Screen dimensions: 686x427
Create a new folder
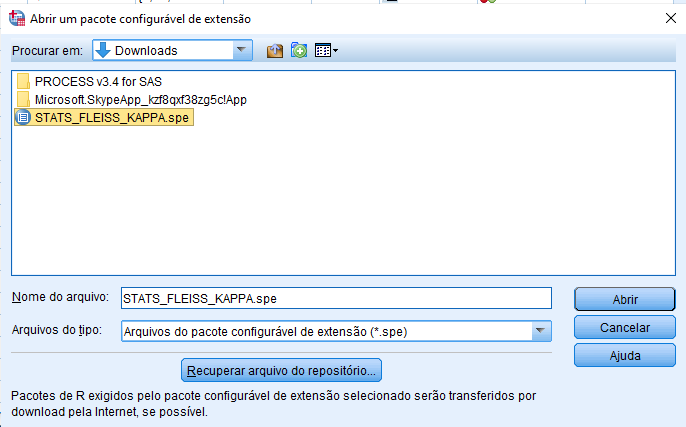pyautogui.click(x=299, y=51)
